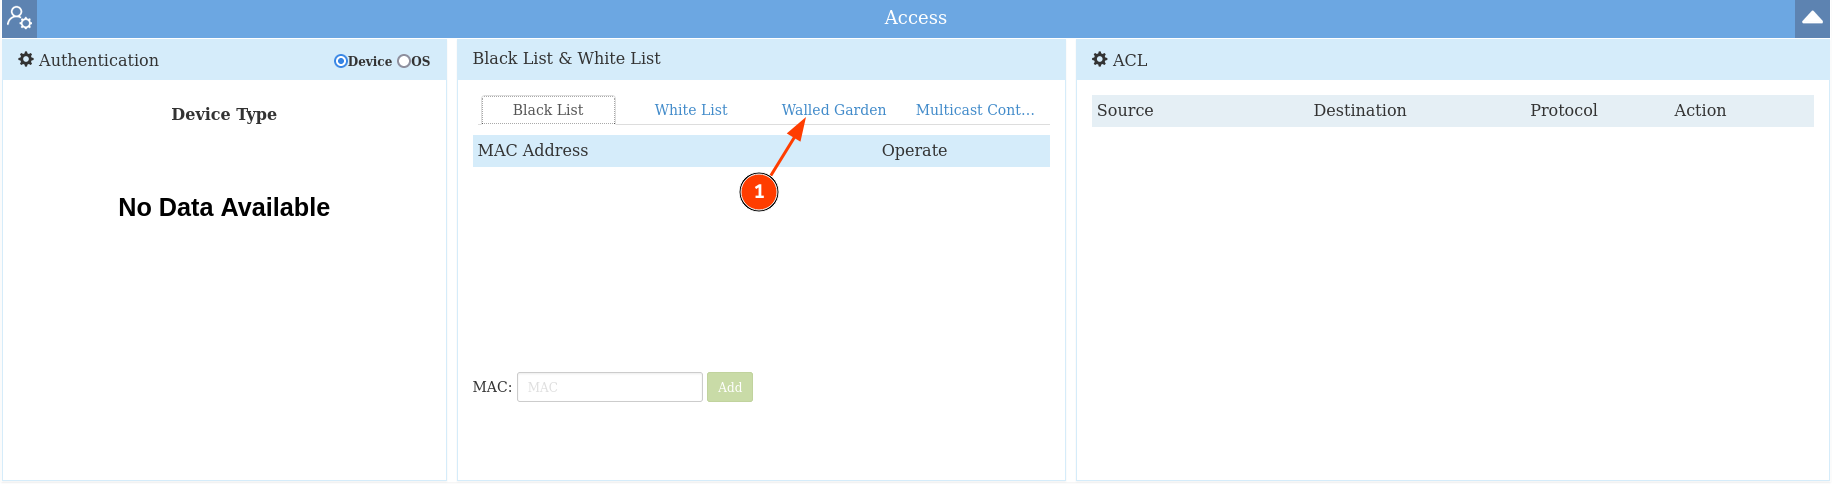This screenshot has height=492, width=1832.
Task: Click the MAC Address column header
Action: pyautogui.click(x=533, y=150)
